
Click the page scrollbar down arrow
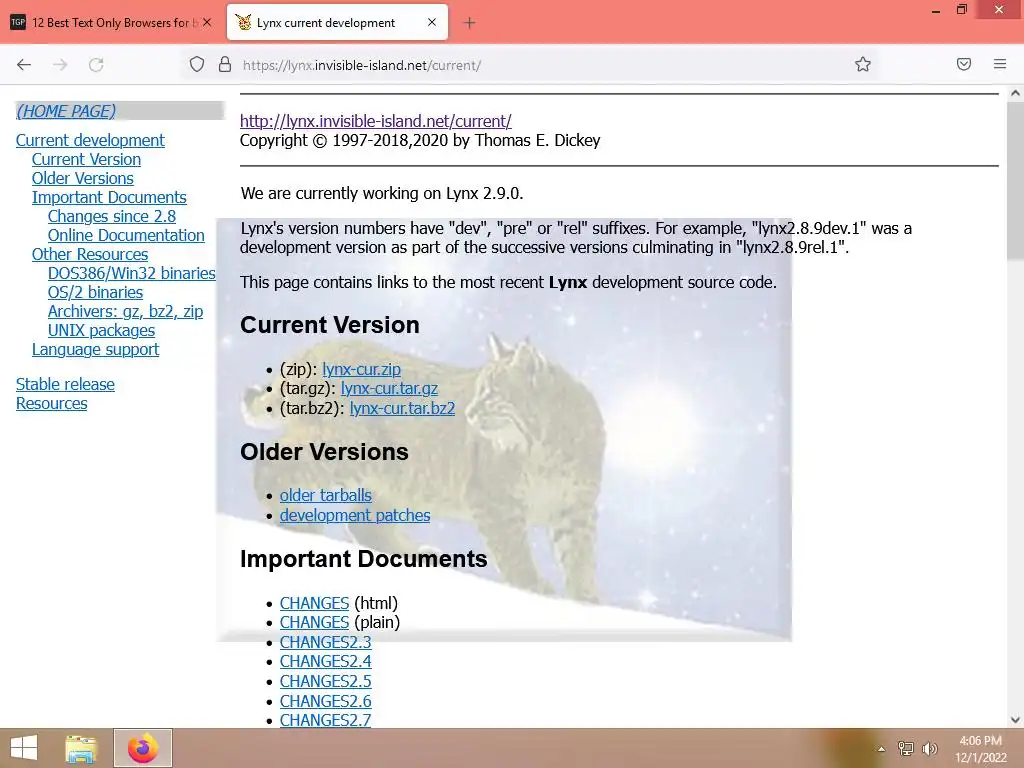point(1015,720)
